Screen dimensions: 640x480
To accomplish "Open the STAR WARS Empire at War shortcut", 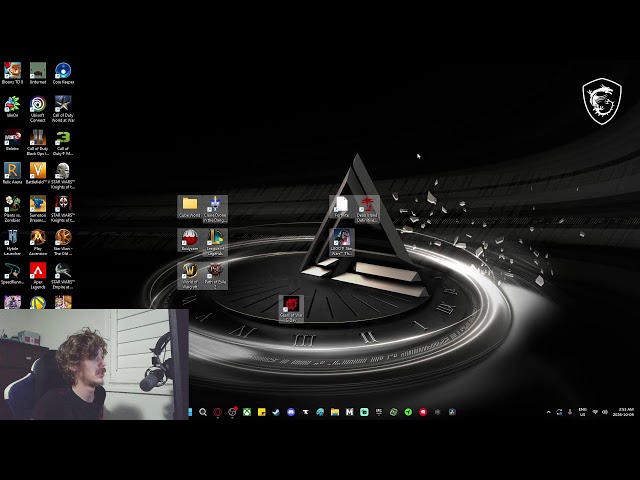I will [x=63, y=276].
